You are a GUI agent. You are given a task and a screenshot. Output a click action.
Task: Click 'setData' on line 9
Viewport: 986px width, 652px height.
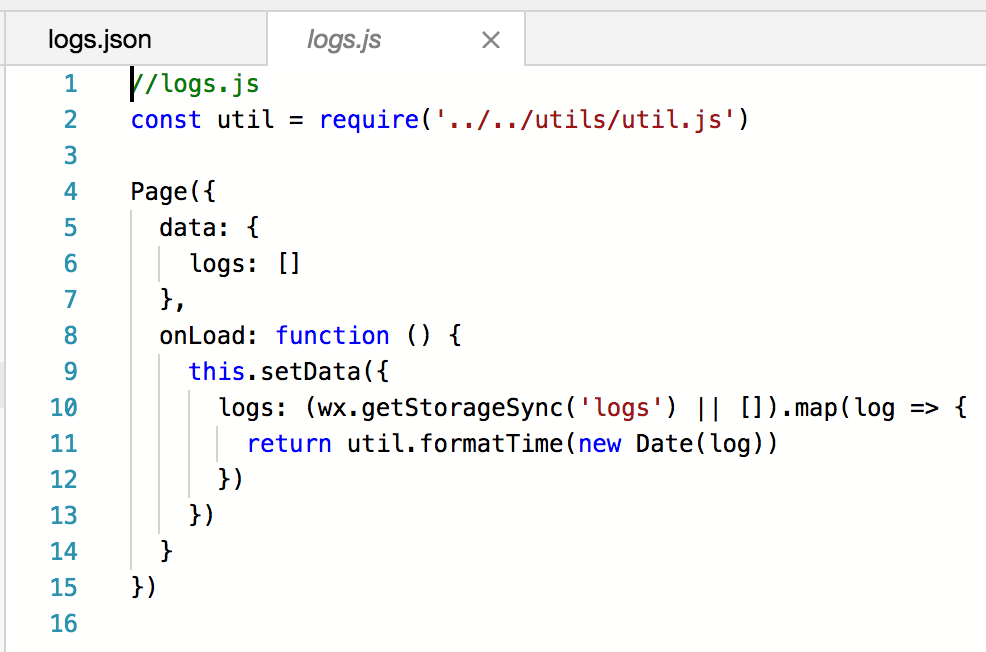310,372
